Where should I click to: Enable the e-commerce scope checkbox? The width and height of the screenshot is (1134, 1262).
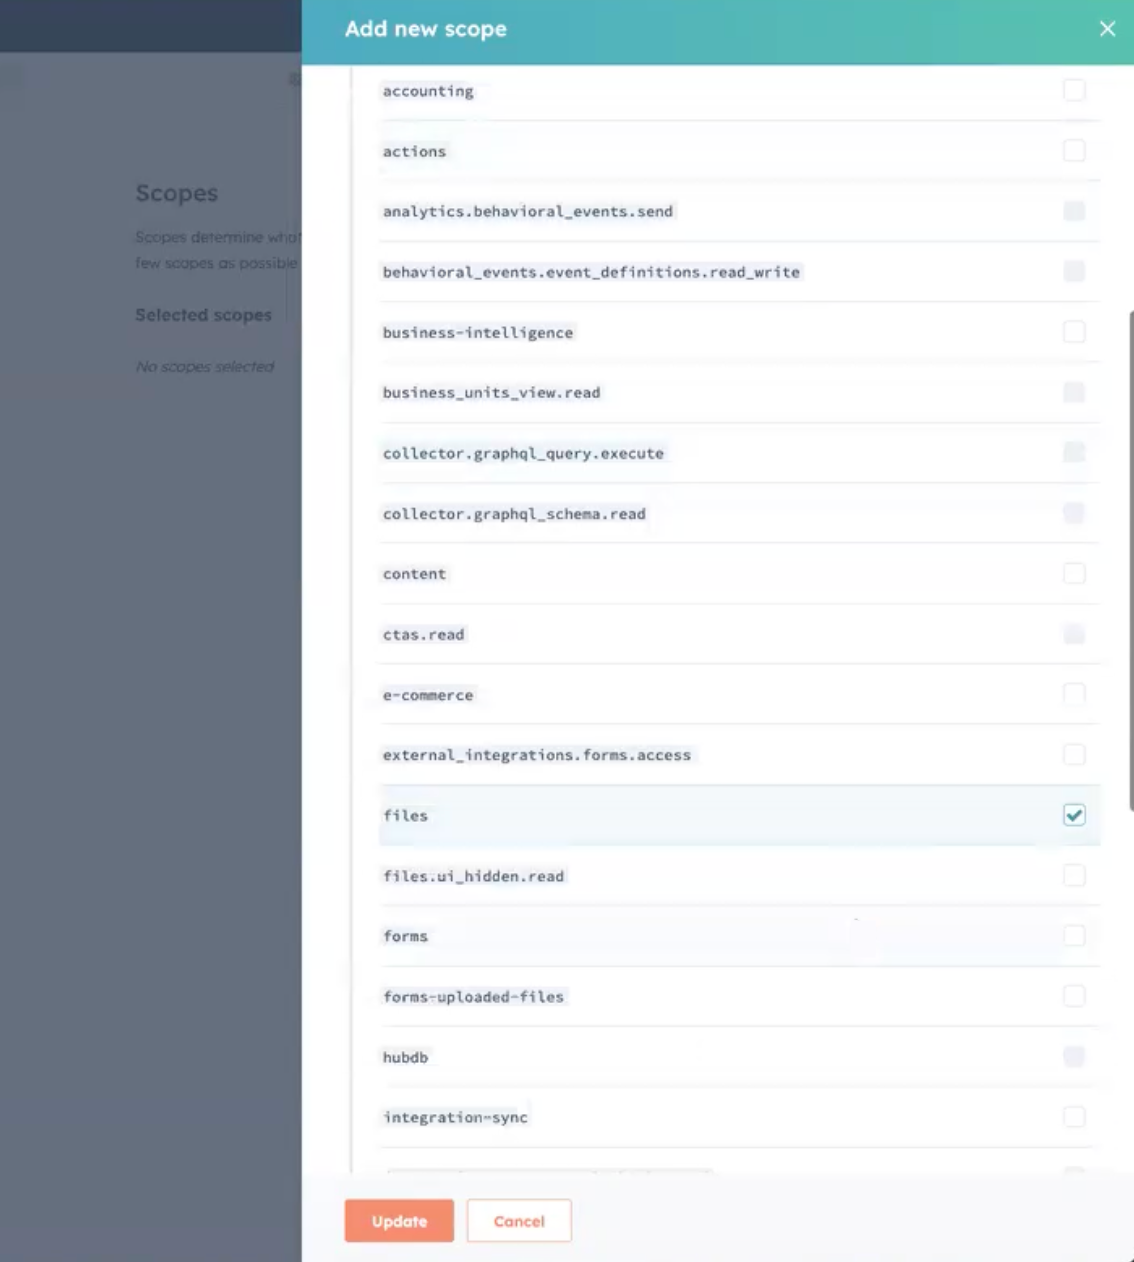point(1074,694)
